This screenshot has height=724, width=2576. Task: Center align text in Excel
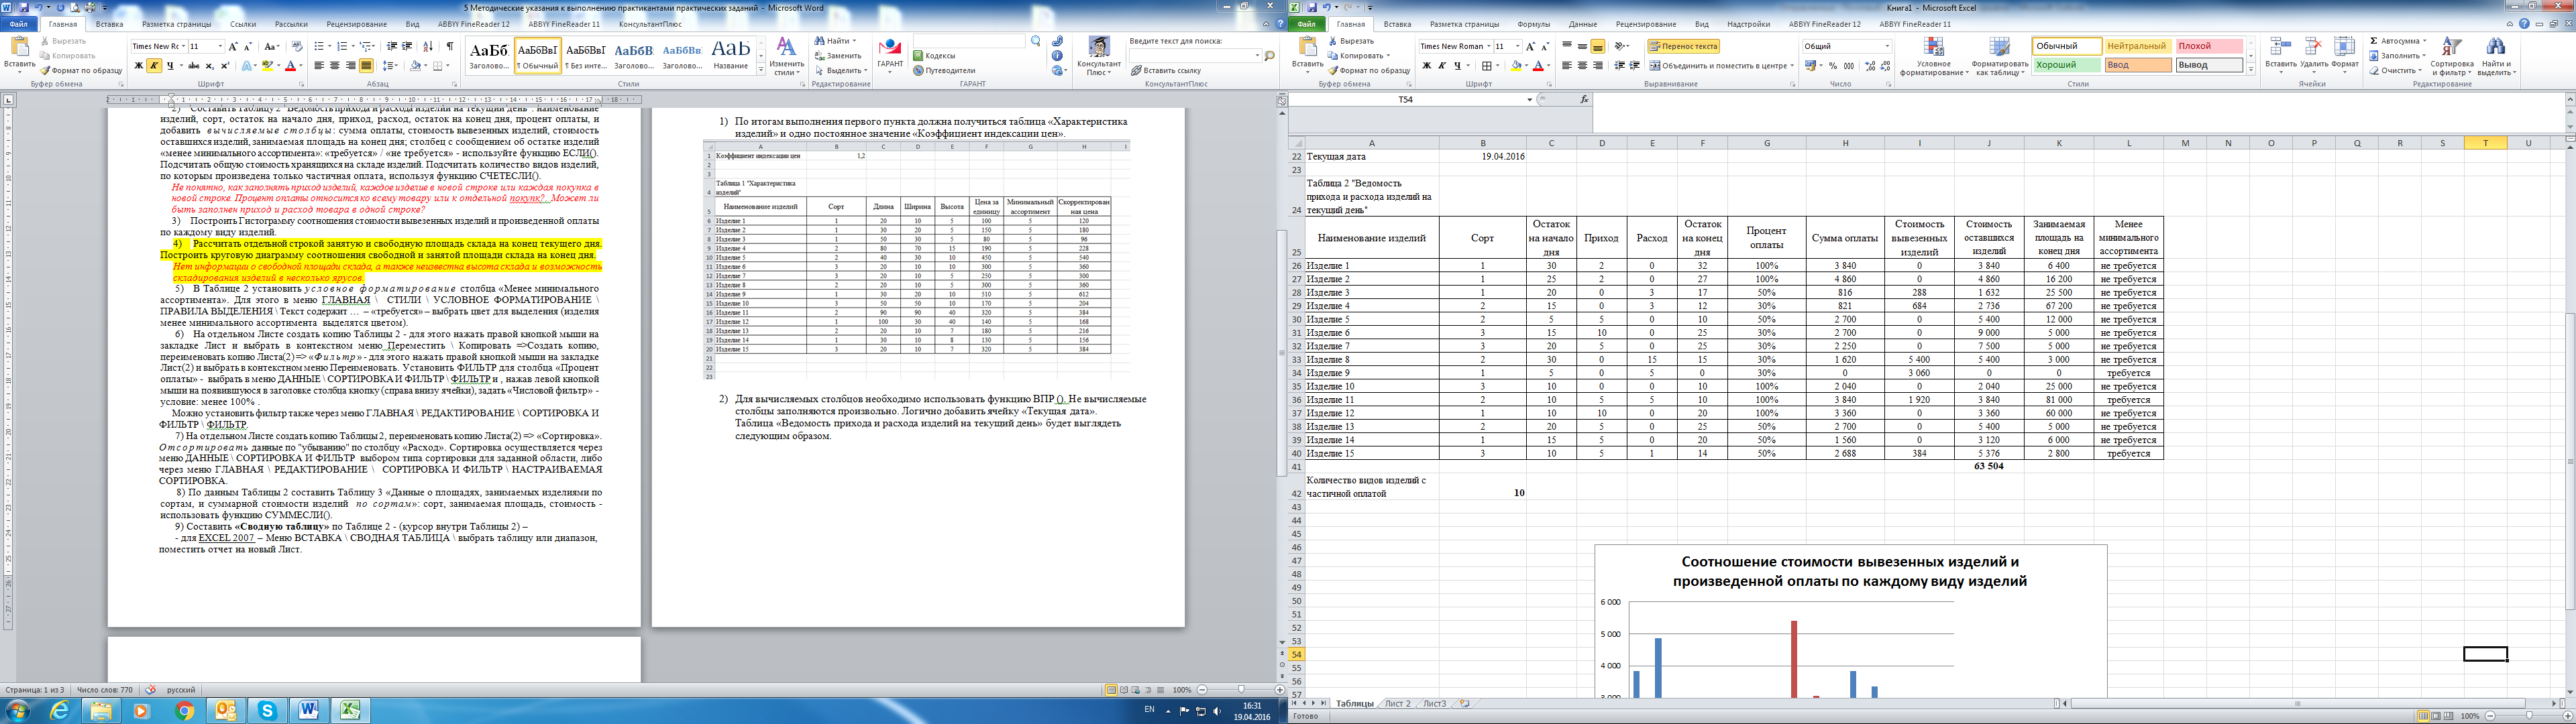coord(1583,66)
